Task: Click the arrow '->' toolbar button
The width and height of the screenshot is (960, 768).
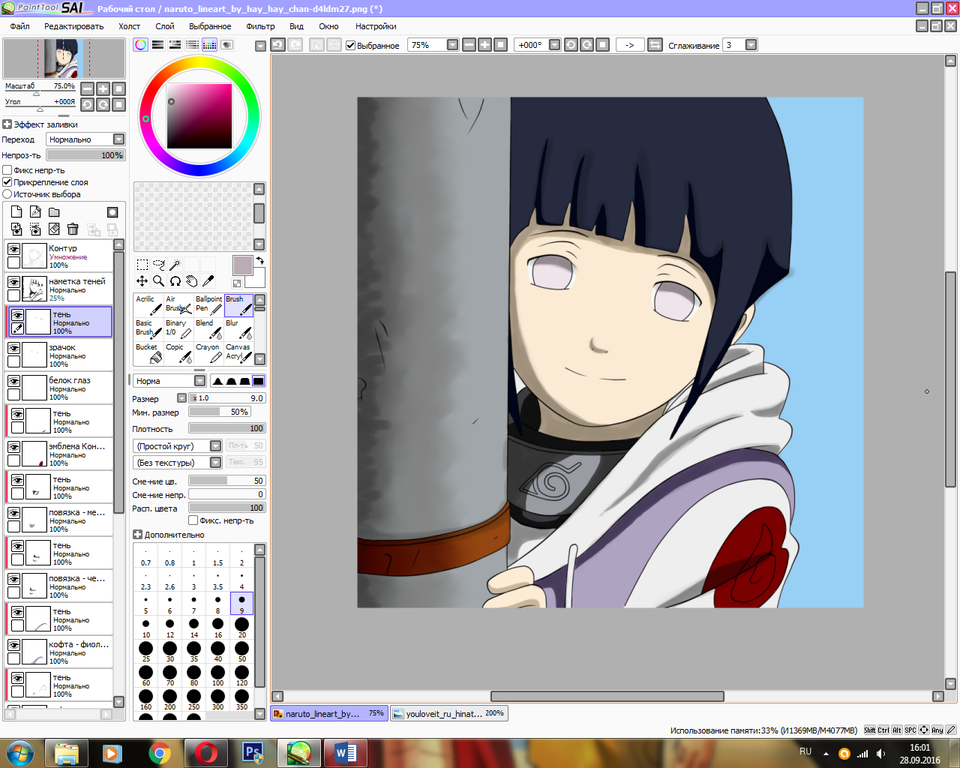Action: [629, 45]
